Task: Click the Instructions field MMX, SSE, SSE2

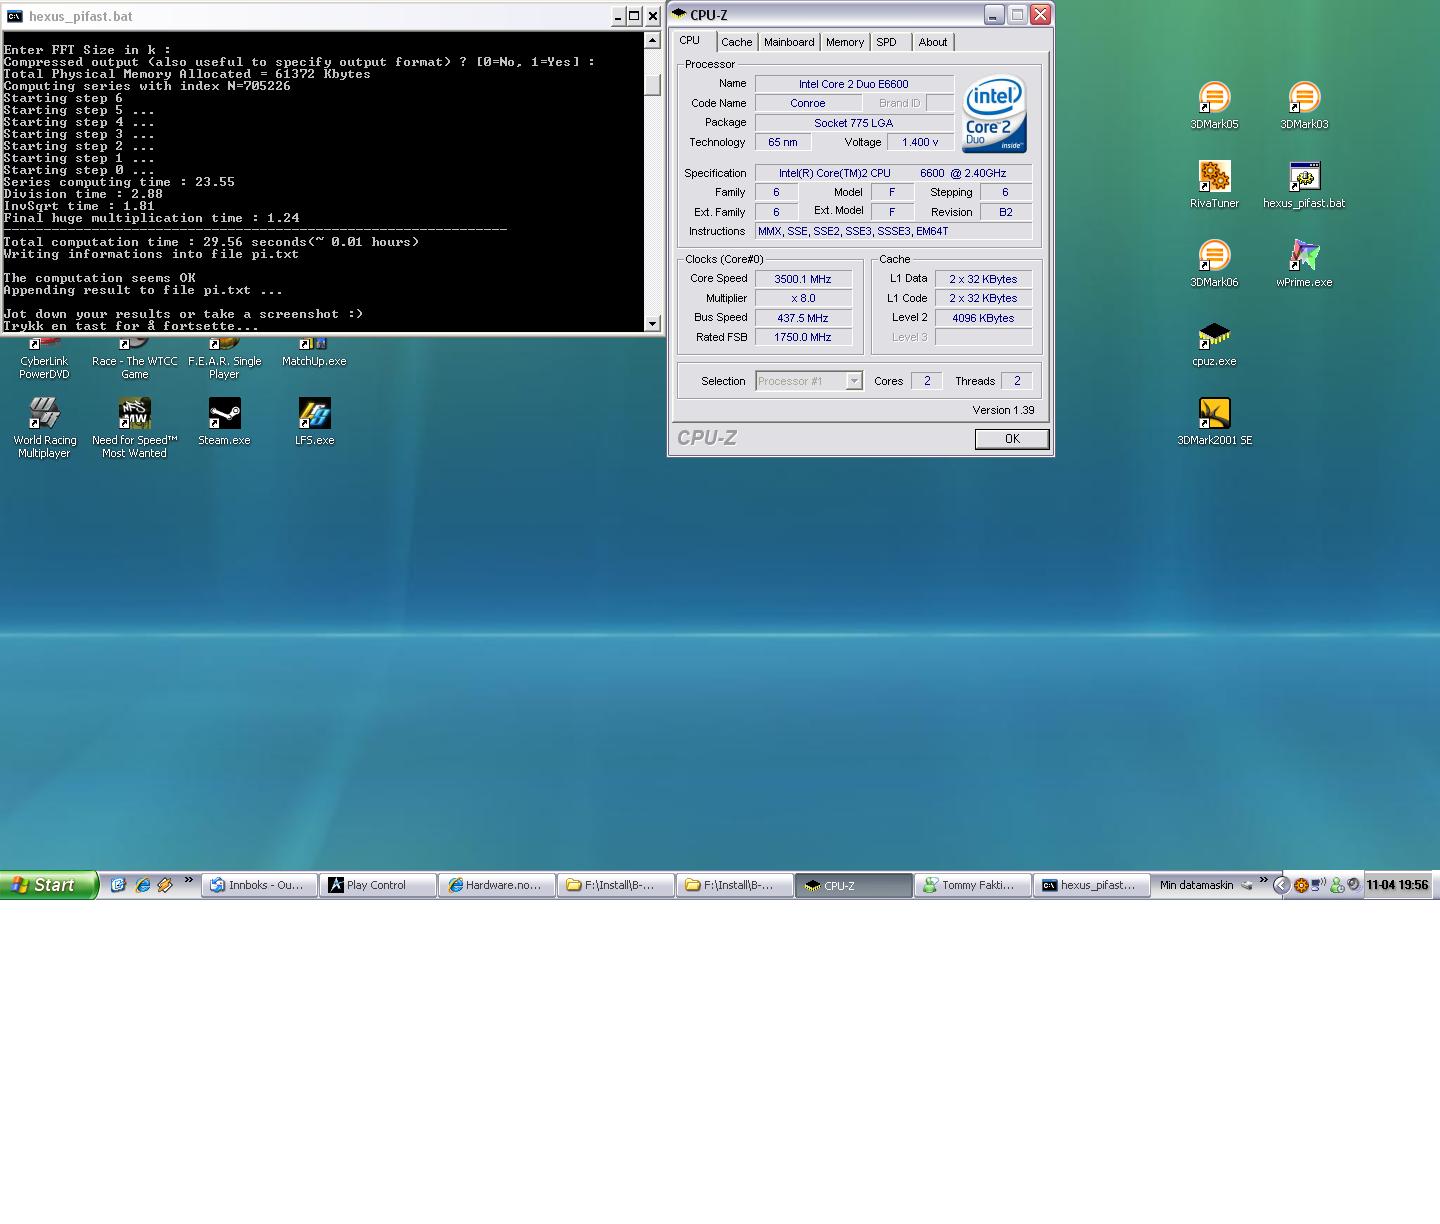Action: (893, 231)
